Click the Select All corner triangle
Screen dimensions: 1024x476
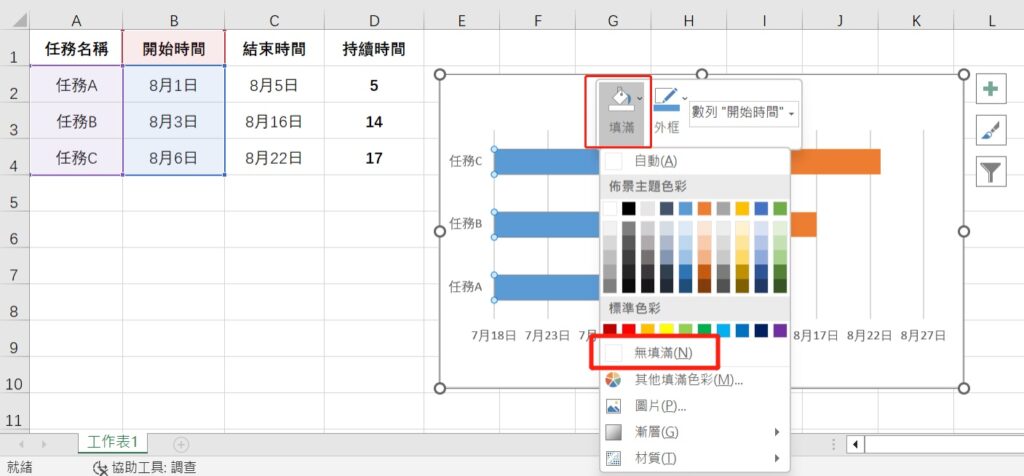point(20,21)
